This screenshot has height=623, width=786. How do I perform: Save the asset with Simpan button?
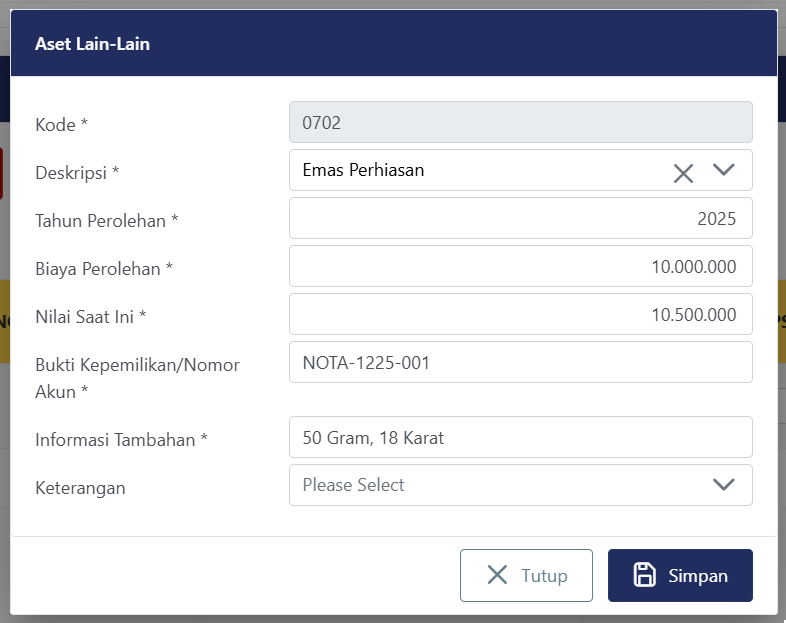(680, 575)
